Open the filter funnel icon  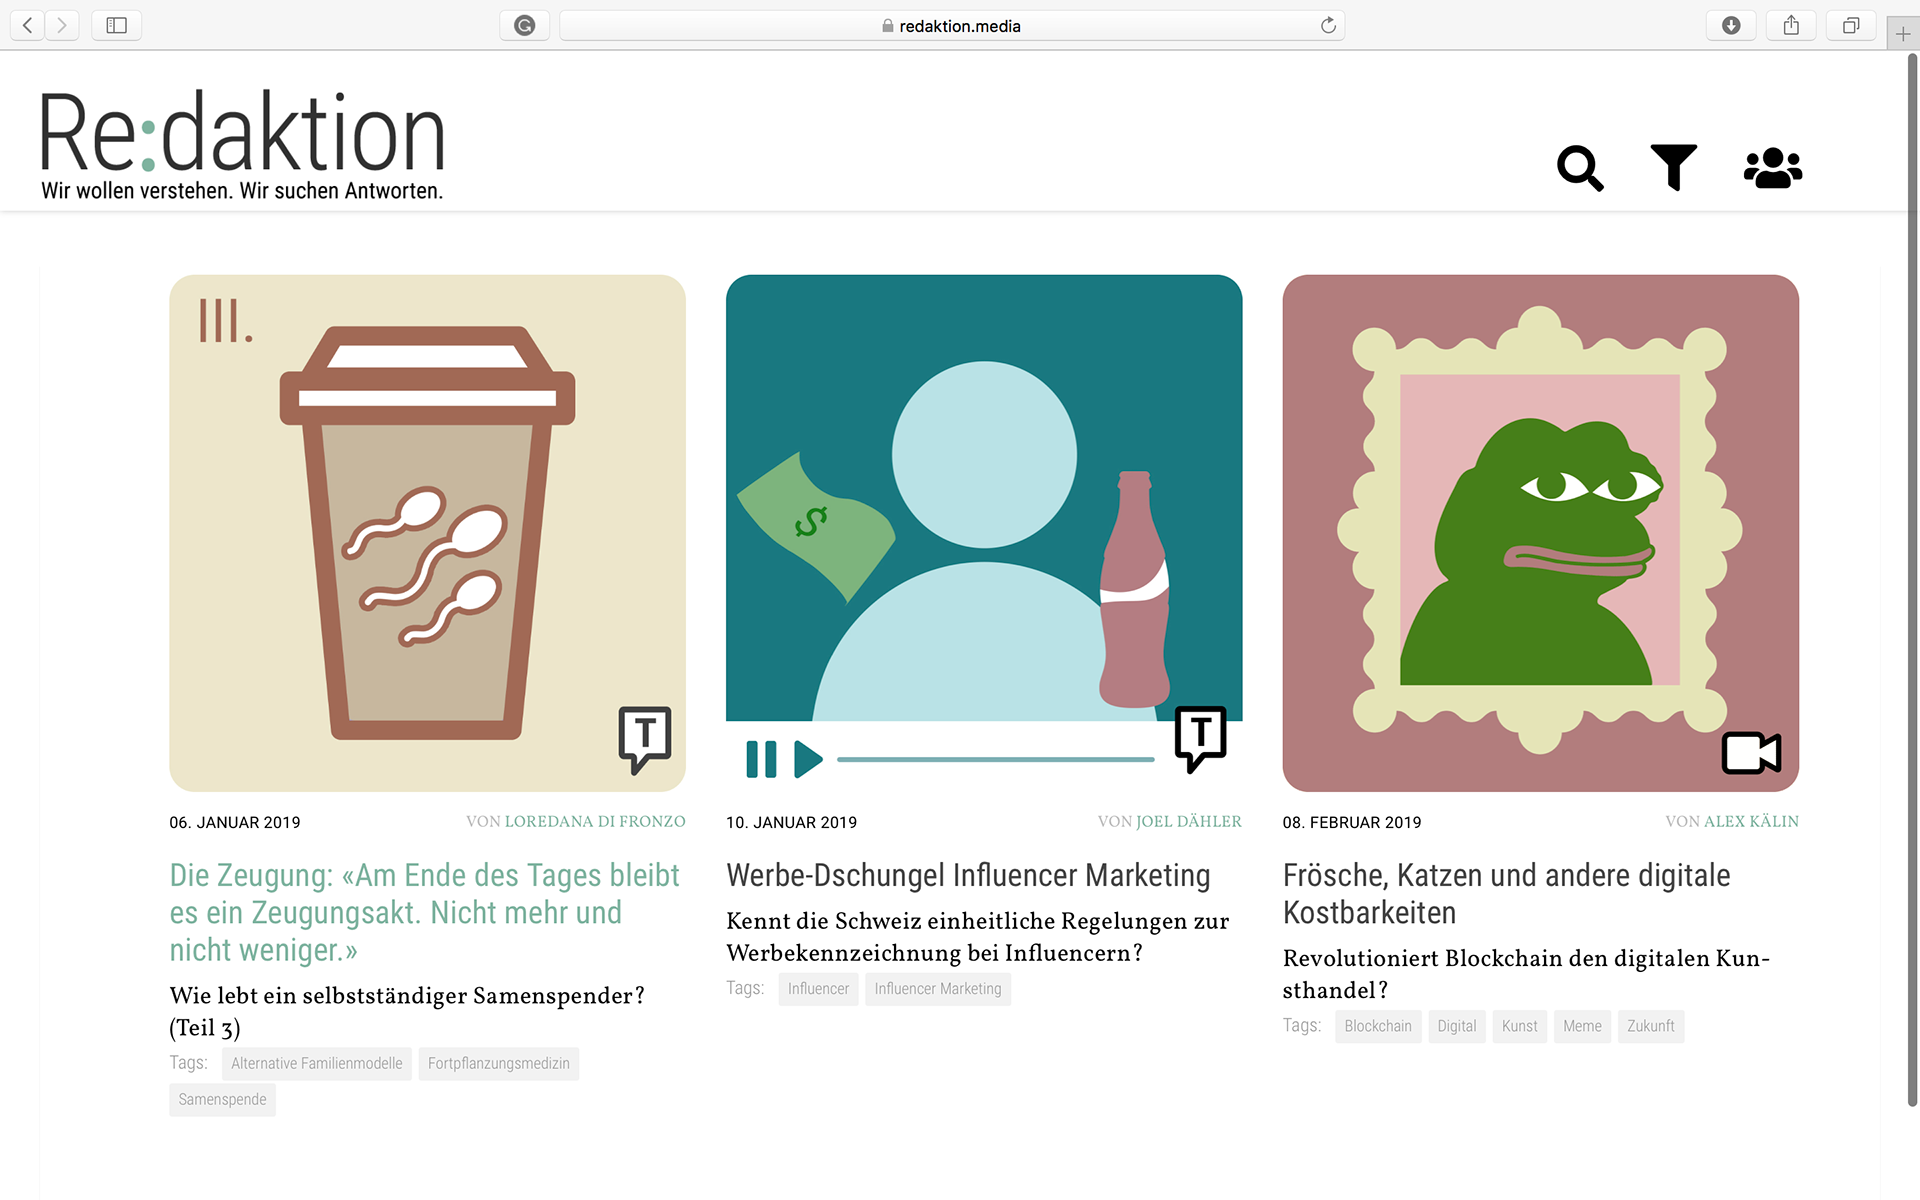click(1674, 167)
